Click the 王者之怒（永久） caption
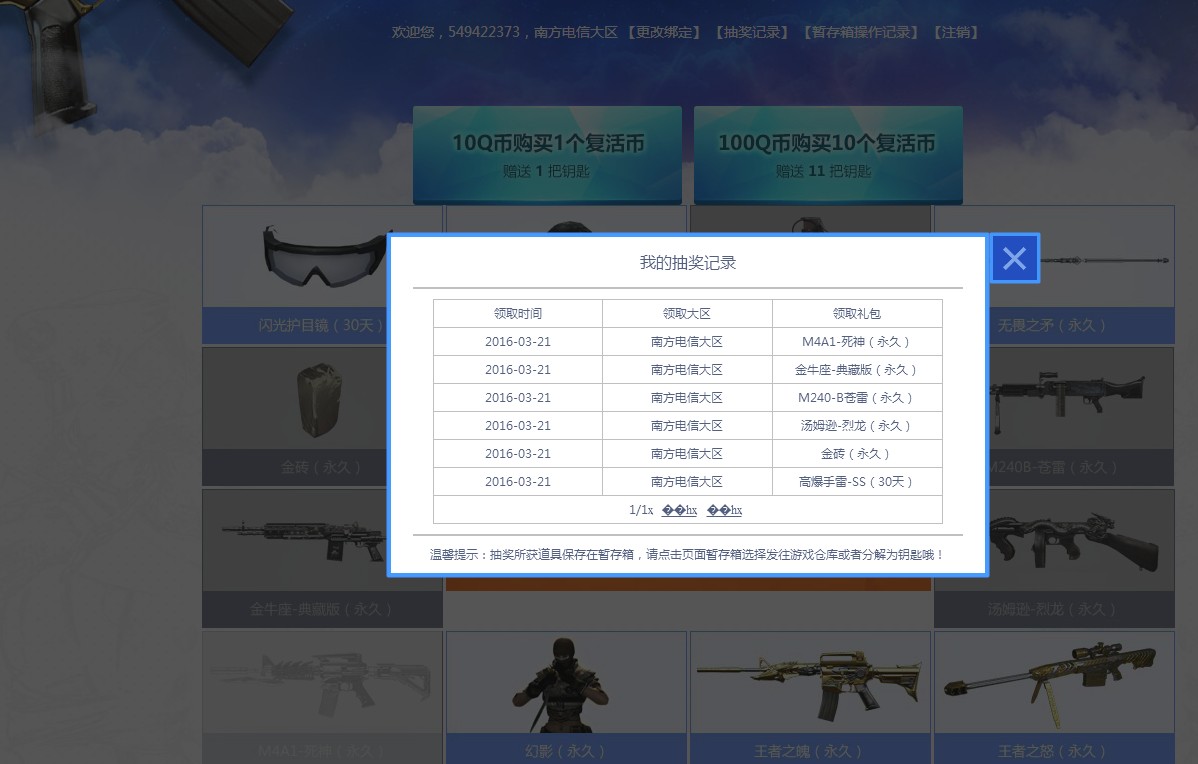This screenshot has width=1198, height=764. (1054, 751)
